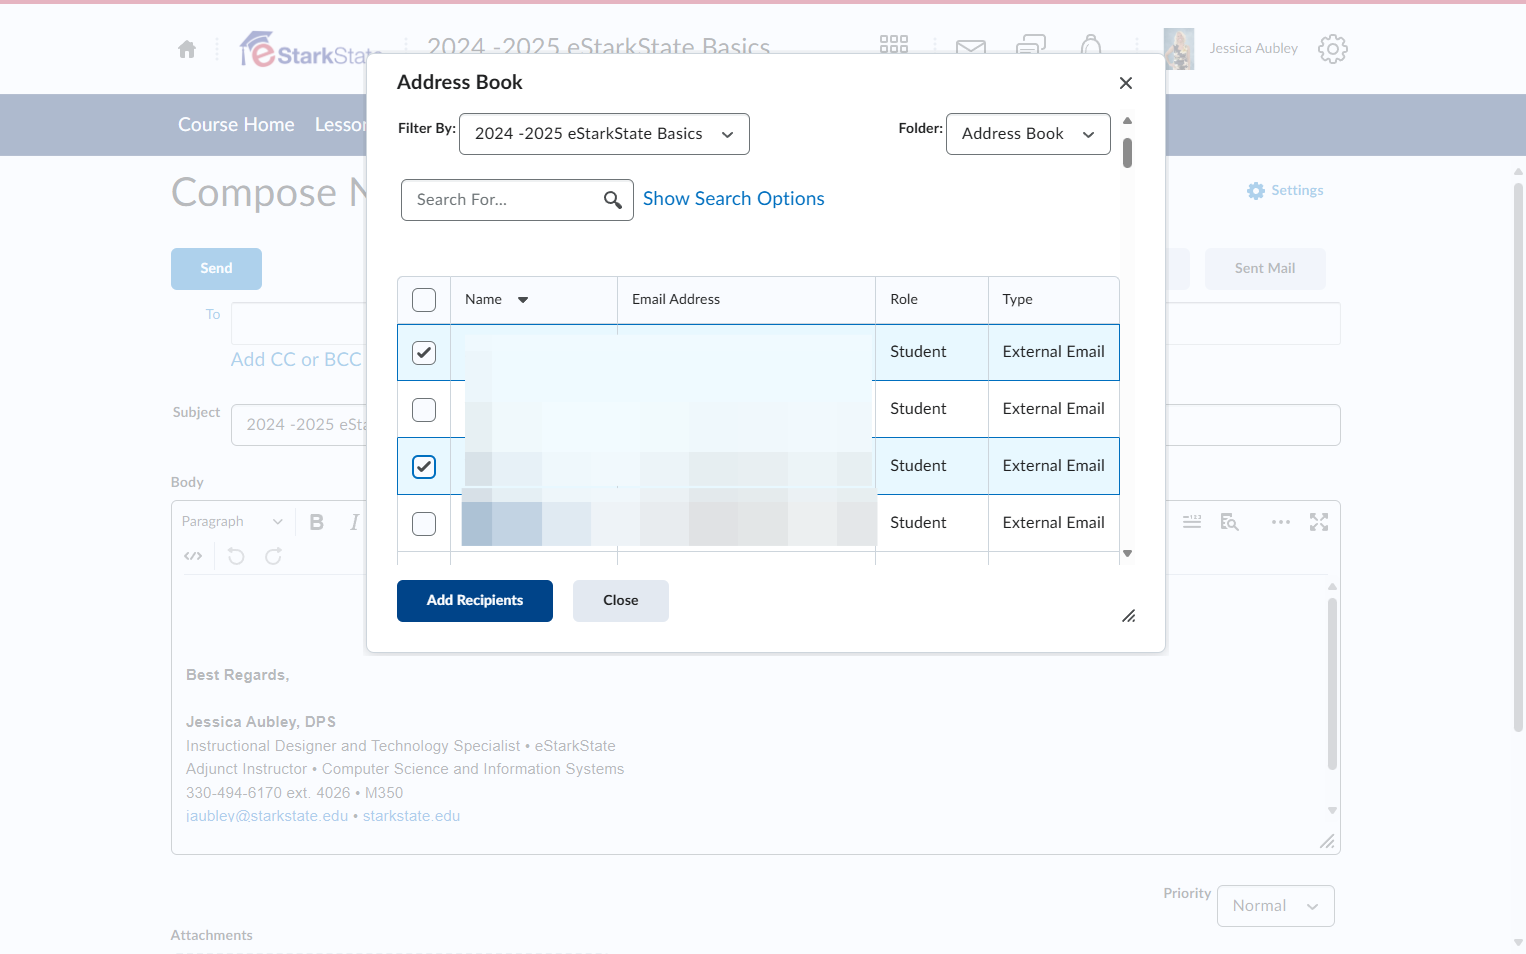Viewport: 1526px width, 954px height.
Task: Click the Bold formatting icon
Action: (x=317, y=522)
